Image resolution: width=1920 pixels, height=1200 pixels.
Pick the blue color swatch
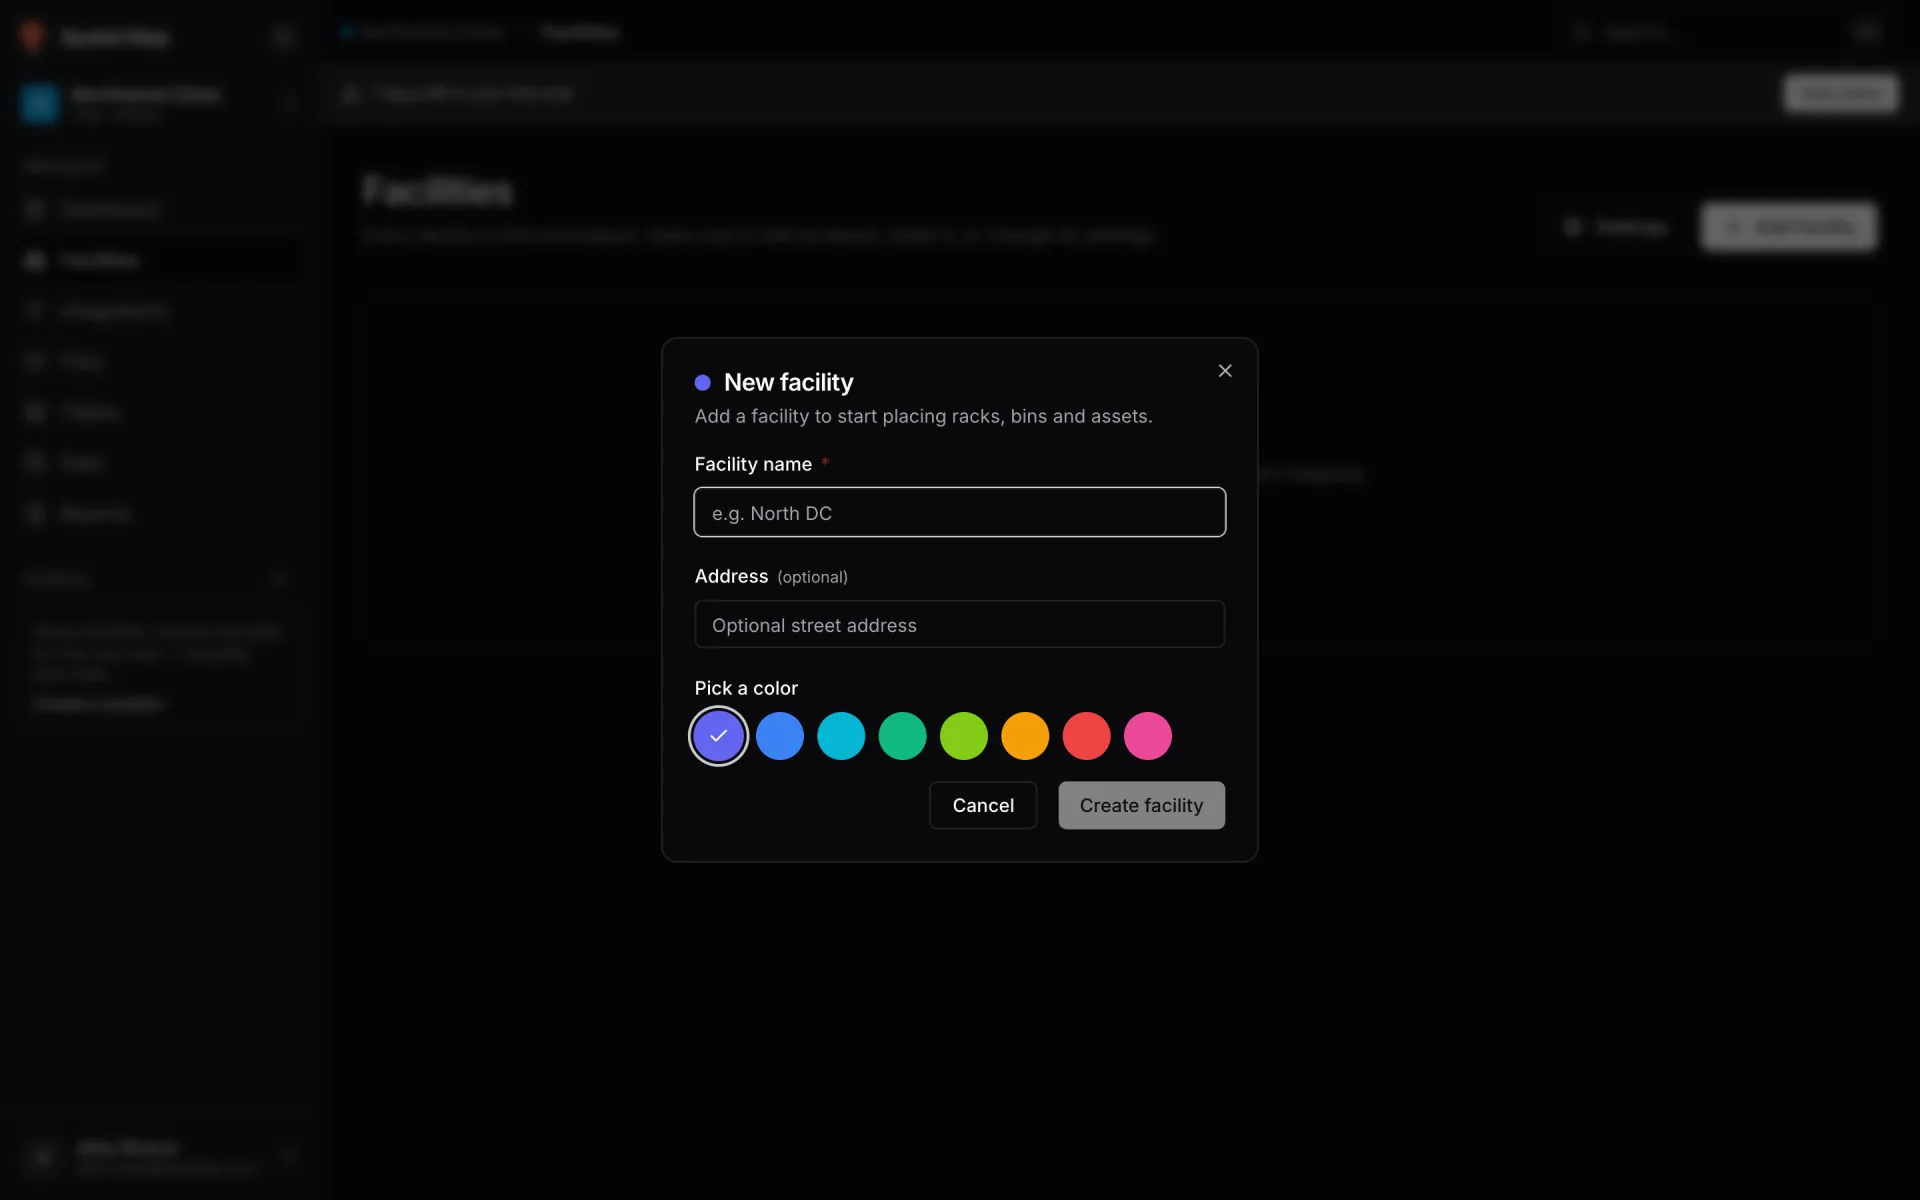[x=780, y=736]
